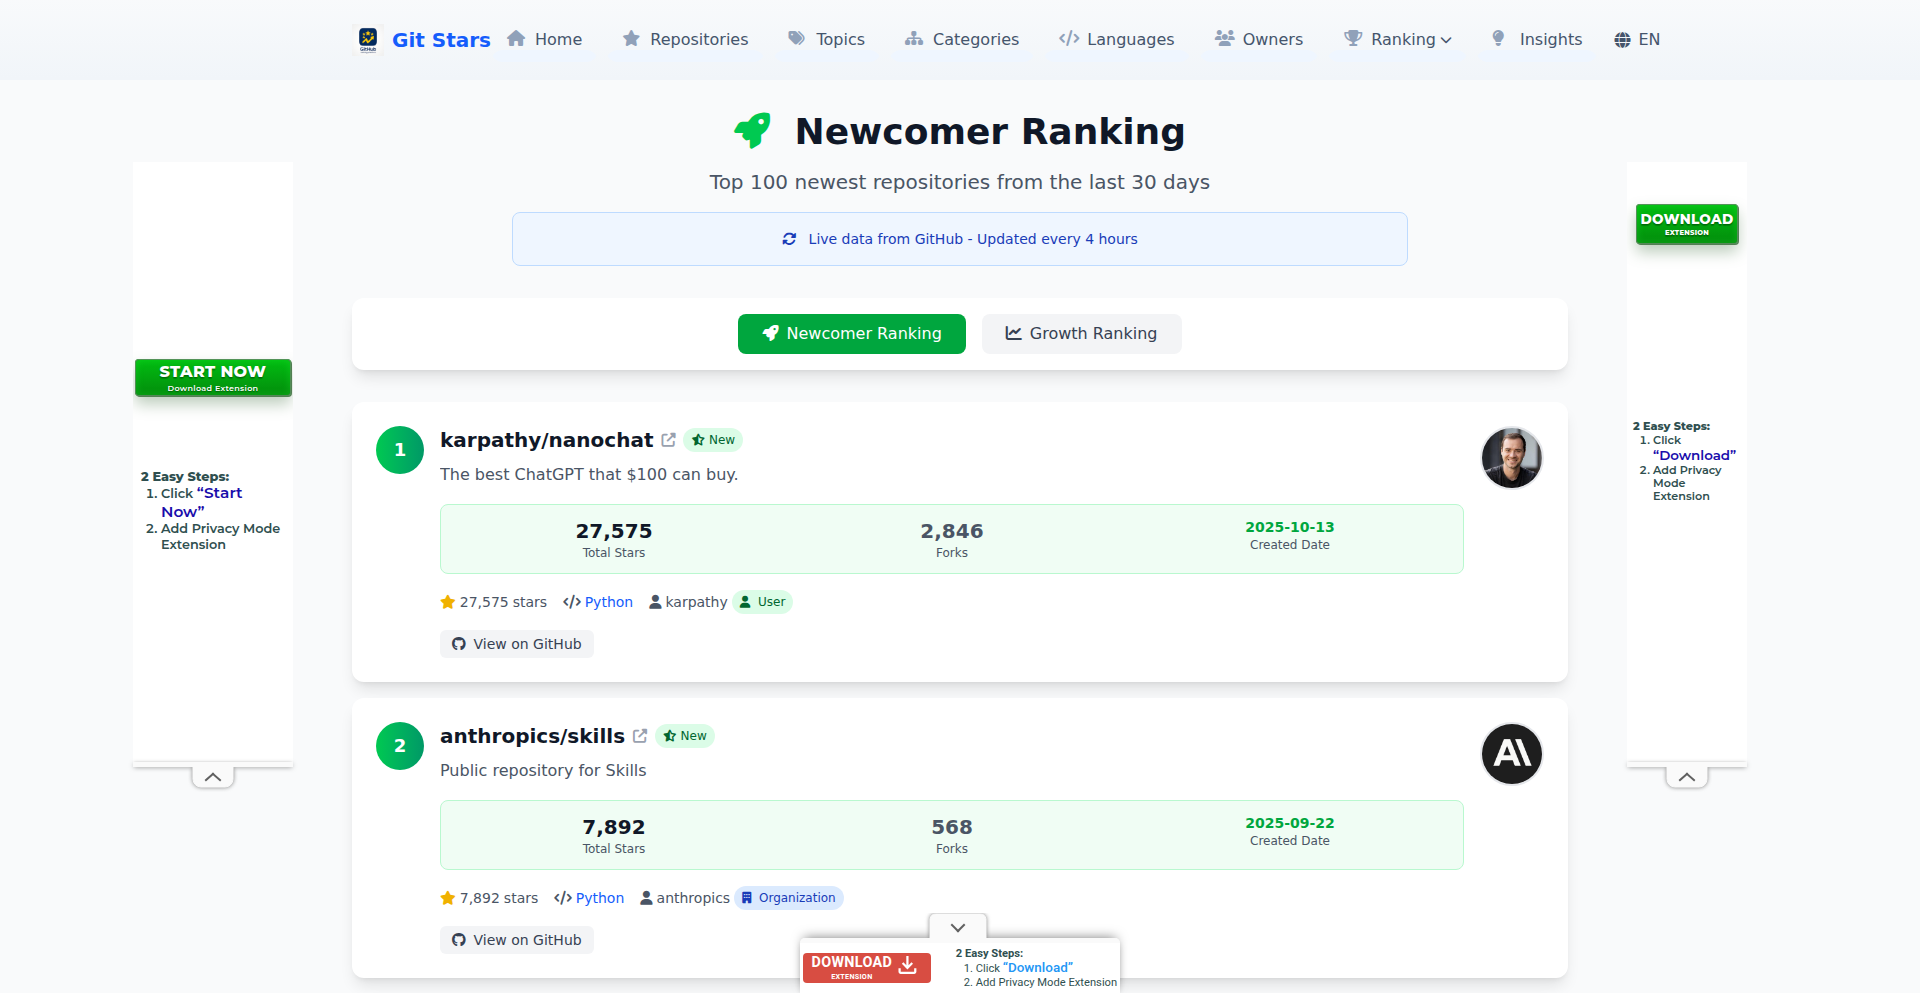Open the Git Stars brand link

pyautogui.click(x=441, y=40)
